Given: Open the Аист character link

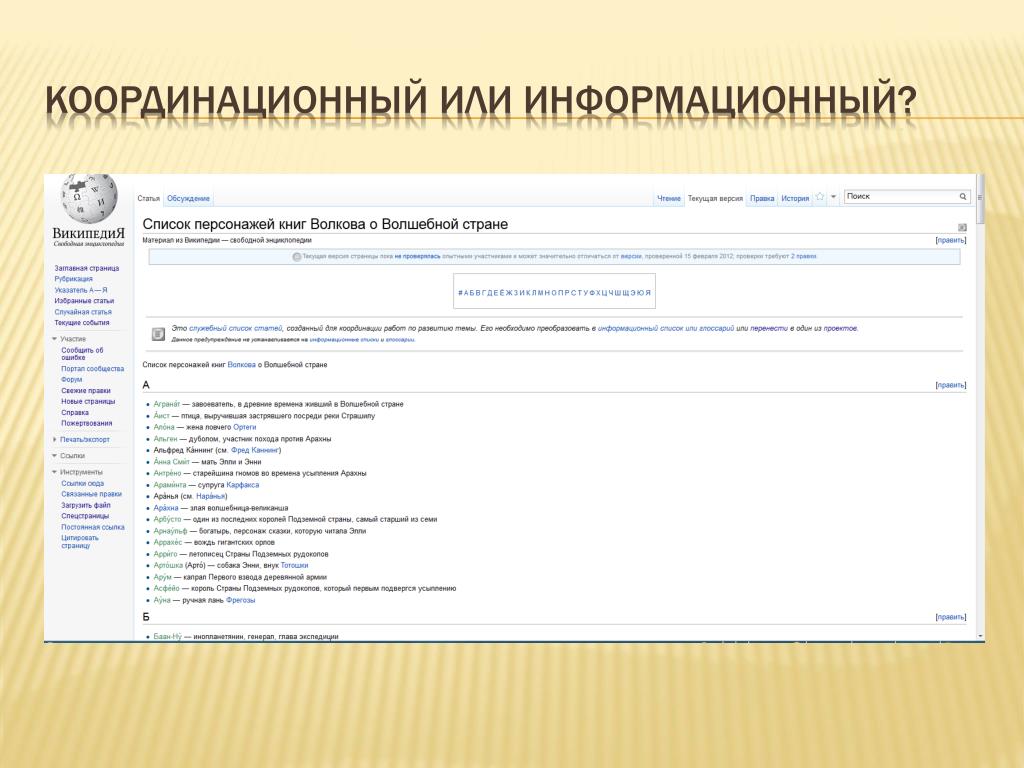Looking at the screenshot, I should click(161, 416).
